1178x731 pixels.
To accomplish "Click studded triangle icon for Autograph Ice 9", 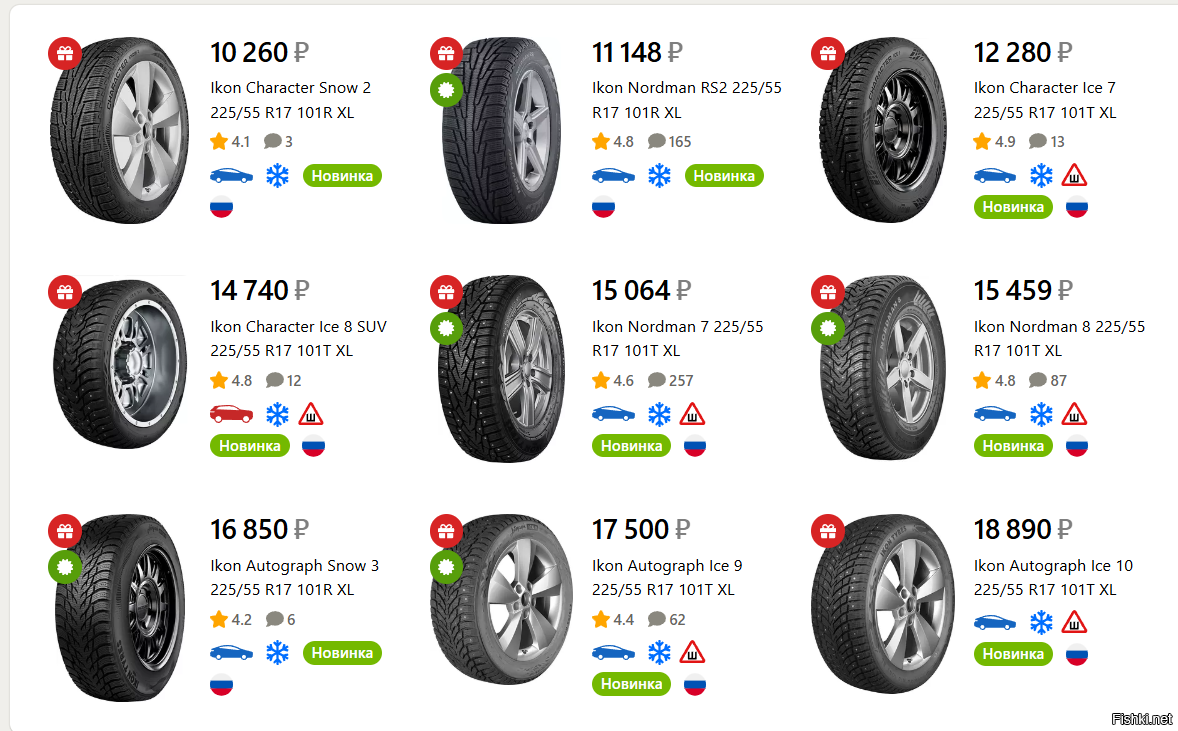I will (692, 653).
